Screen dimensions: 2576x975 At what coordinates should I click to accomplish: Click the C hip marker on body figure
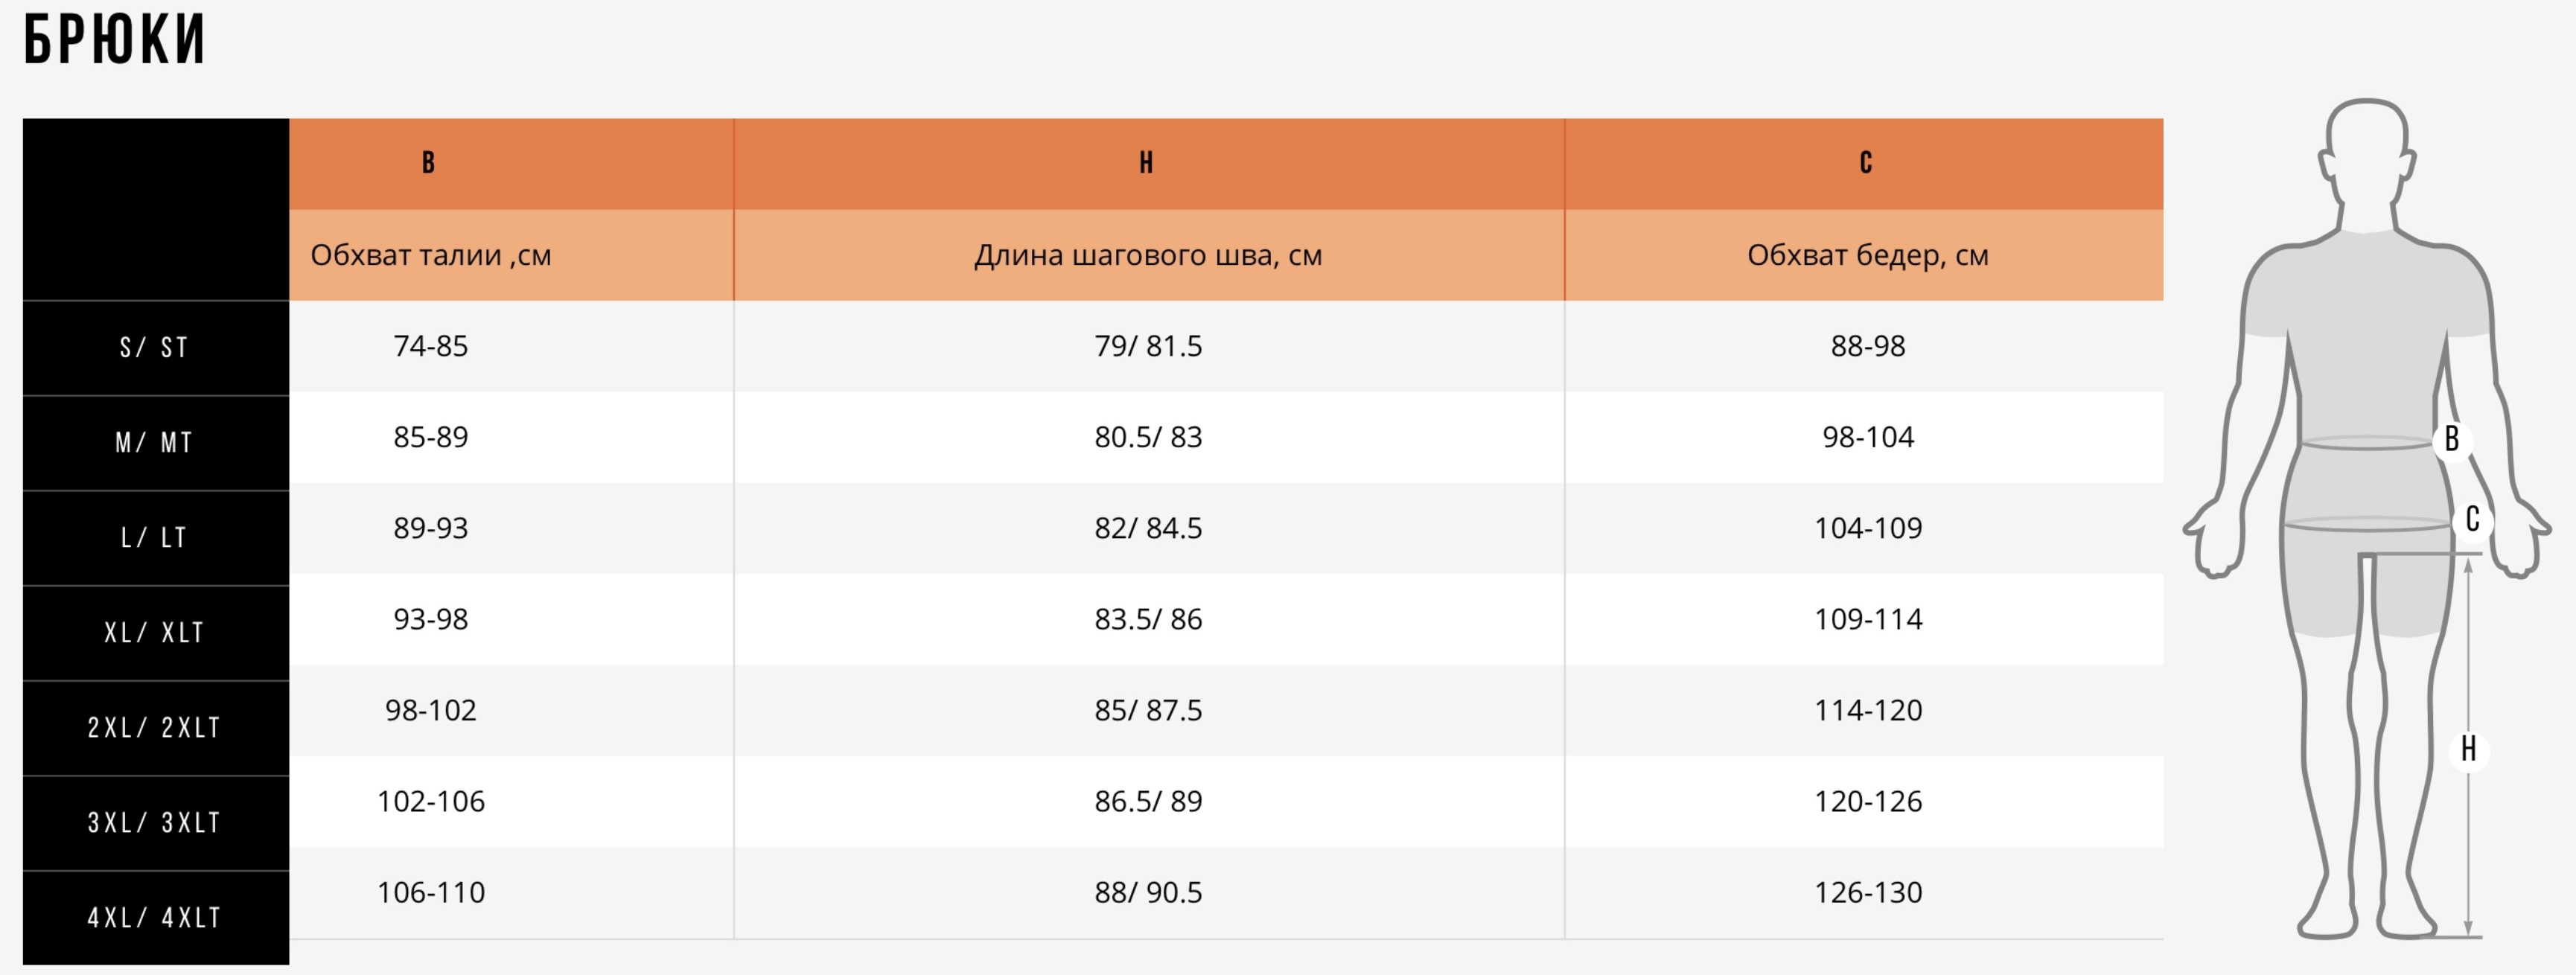pos(2472,520)
